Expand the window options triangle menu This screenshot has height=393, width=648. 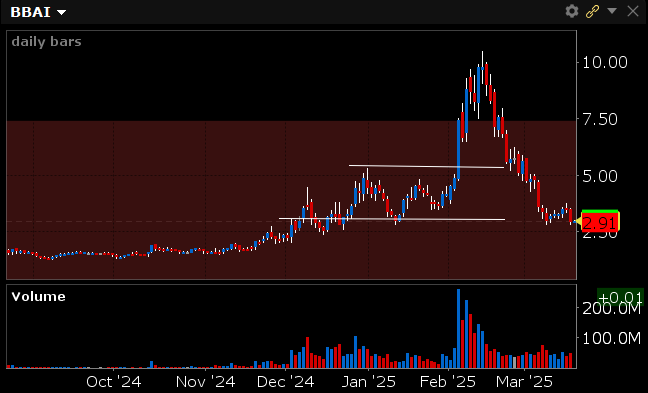[x=612, y=10]
